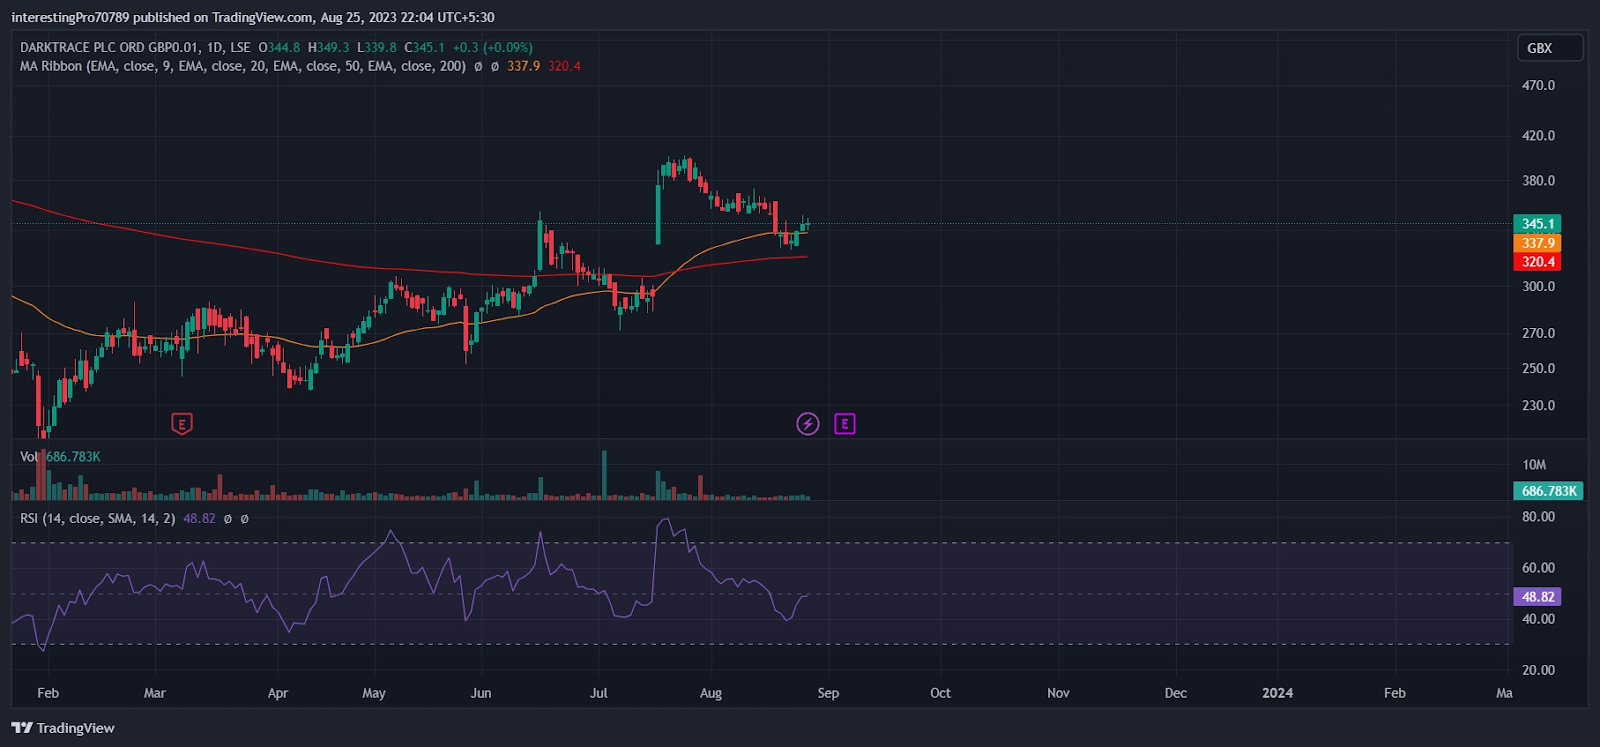The image size is (1600, 747).
Task: Click the 10M volume axis label
Action: 1534,465
